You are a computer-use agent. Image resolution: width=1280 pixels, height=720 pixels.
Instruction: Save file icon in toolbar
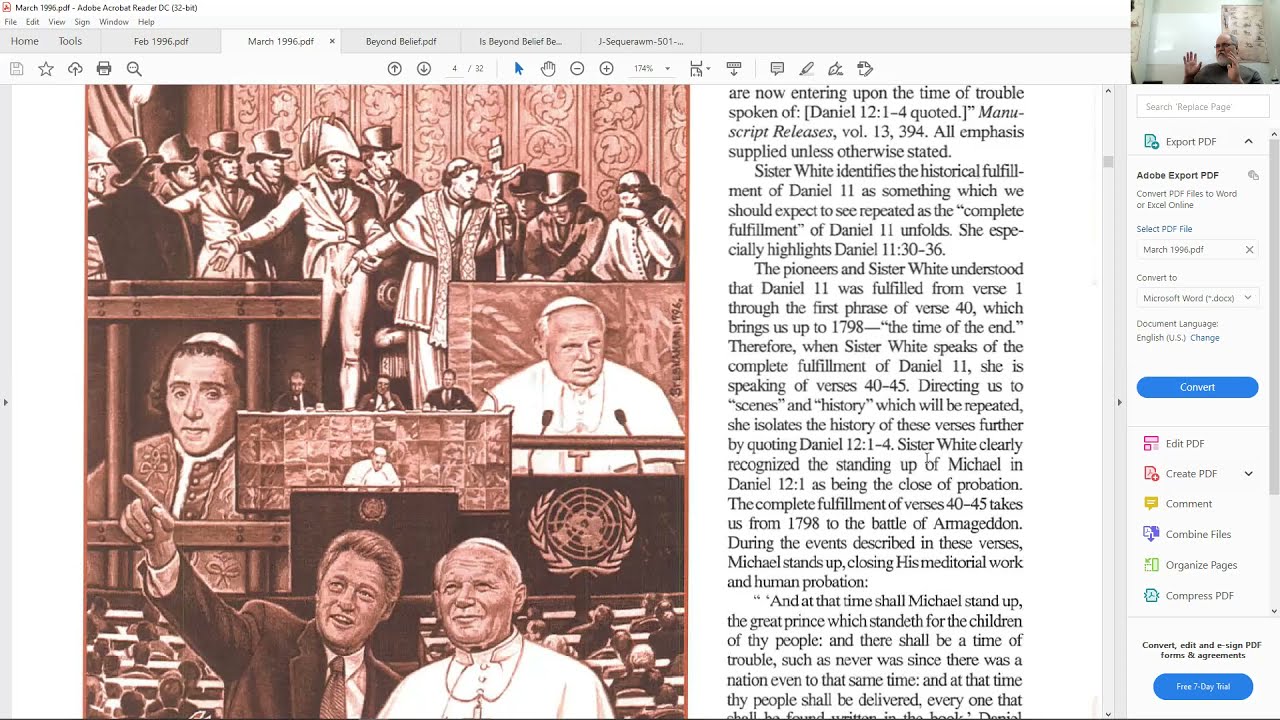click(x=16, y=69)
